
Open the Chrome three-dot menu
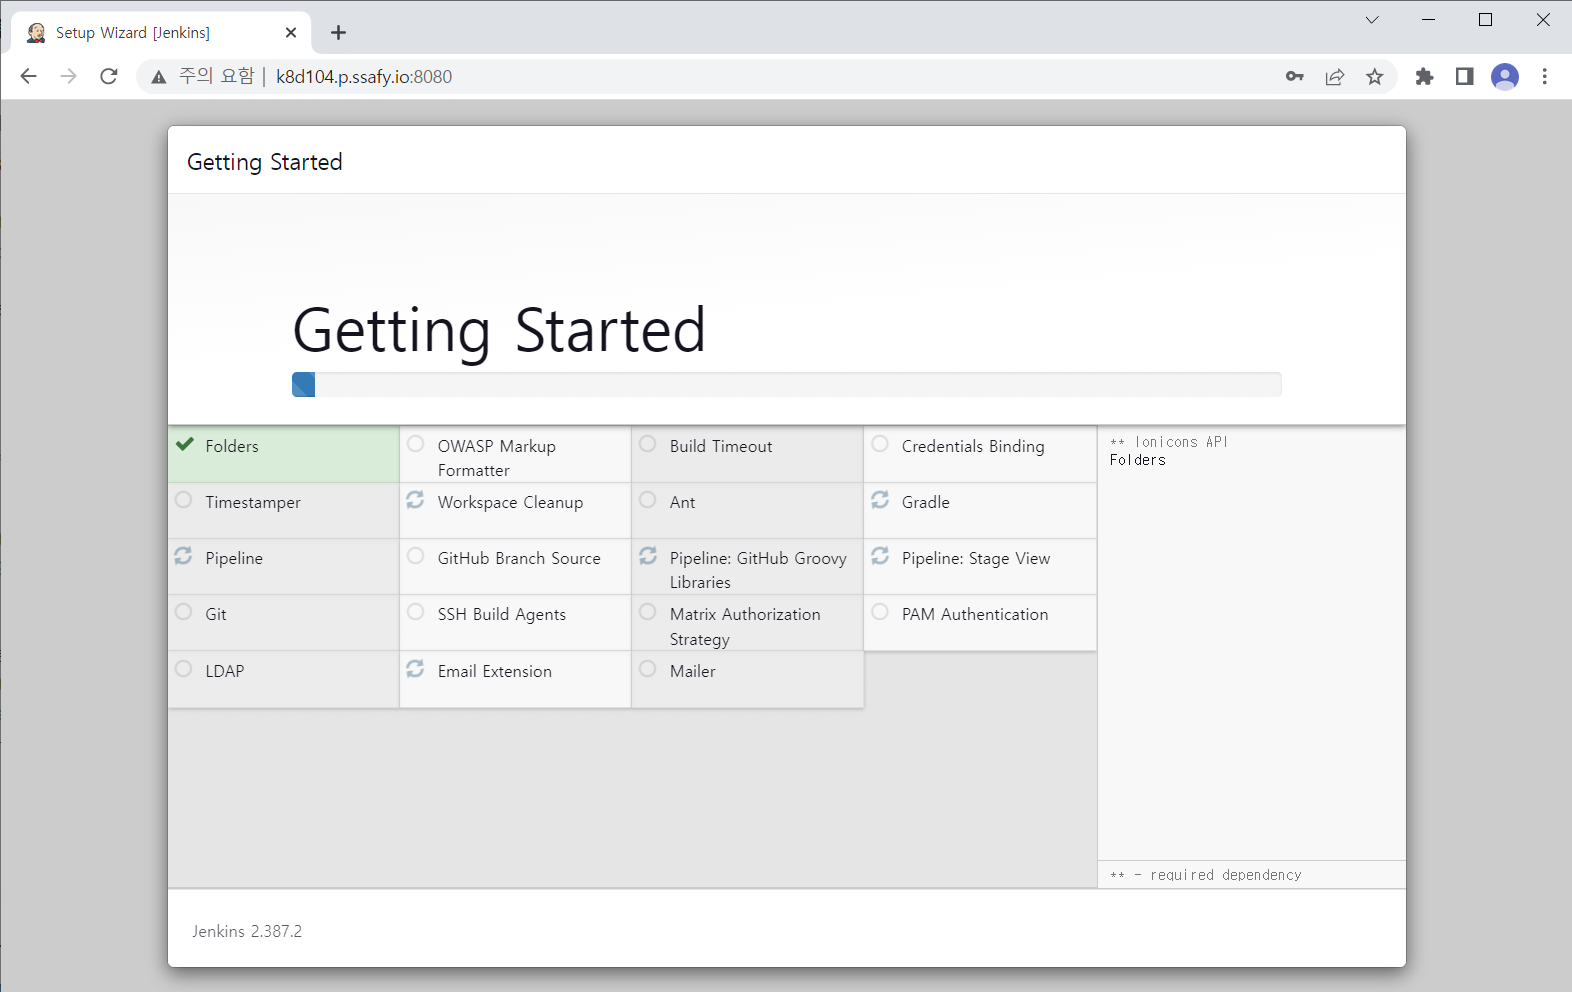tap(1545, 76)
